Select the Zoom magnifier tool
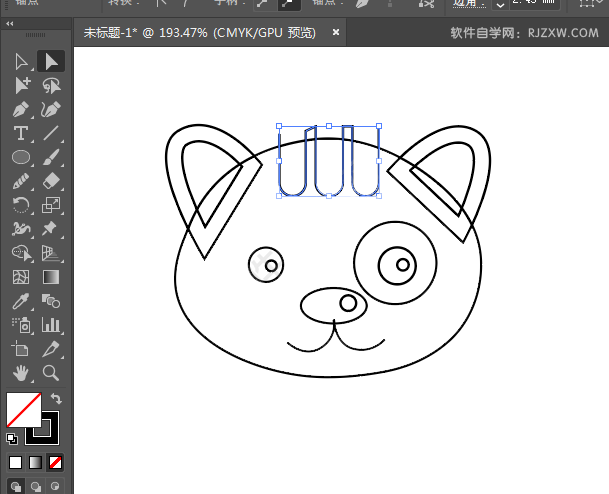Image resolution: width=609 pixels, height=494 pixels. [x=50, y=373]
